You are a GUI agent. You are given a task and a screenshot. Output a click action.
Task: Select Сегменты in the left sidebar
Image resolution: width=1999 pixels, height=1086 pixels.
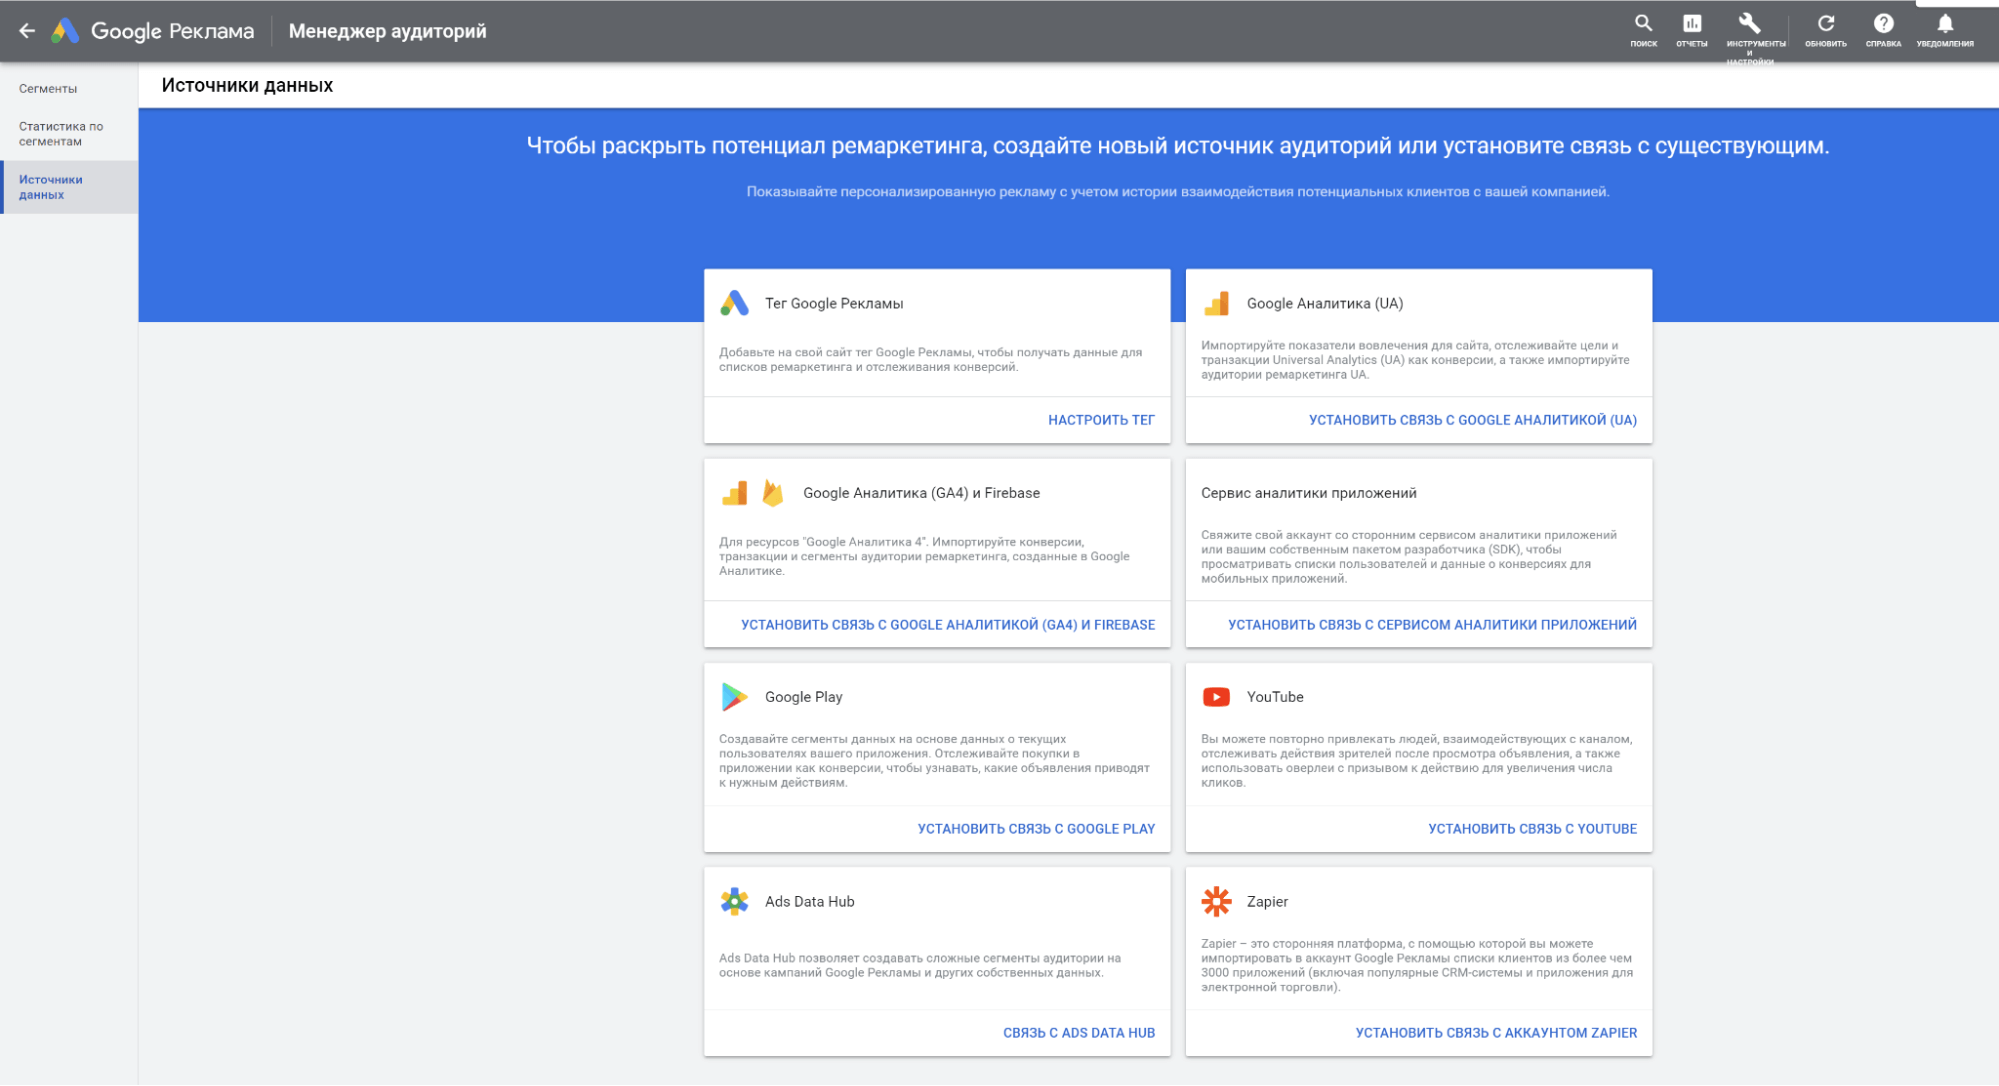tap(48, 88)
